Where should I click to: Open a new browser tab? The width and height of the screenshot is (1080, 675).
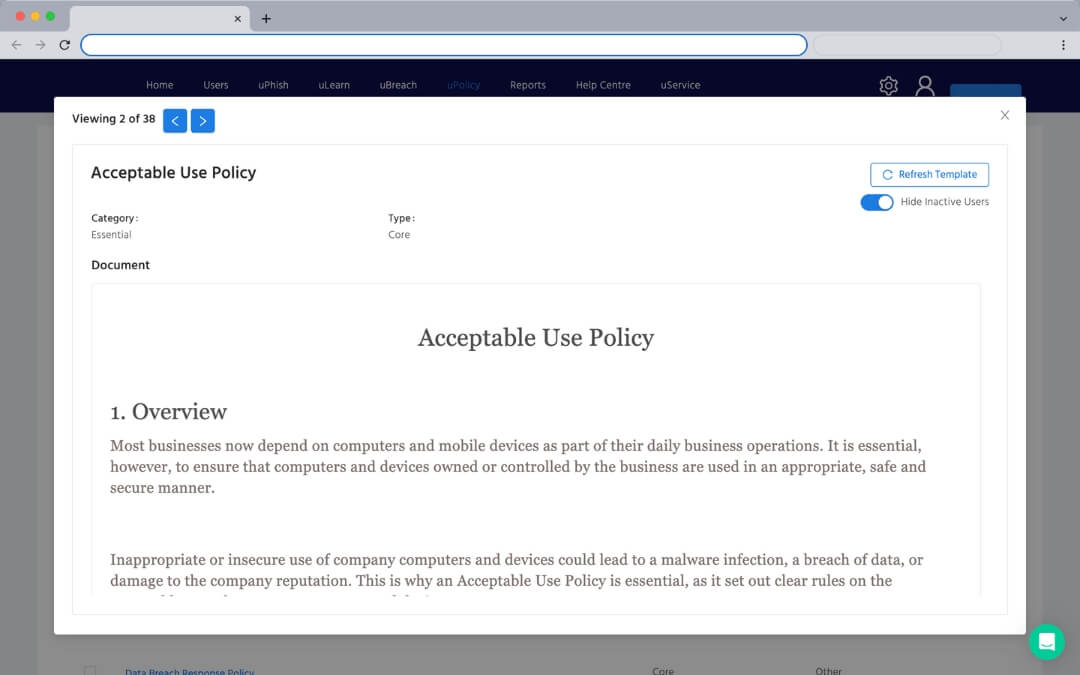(x=266, y=19)
